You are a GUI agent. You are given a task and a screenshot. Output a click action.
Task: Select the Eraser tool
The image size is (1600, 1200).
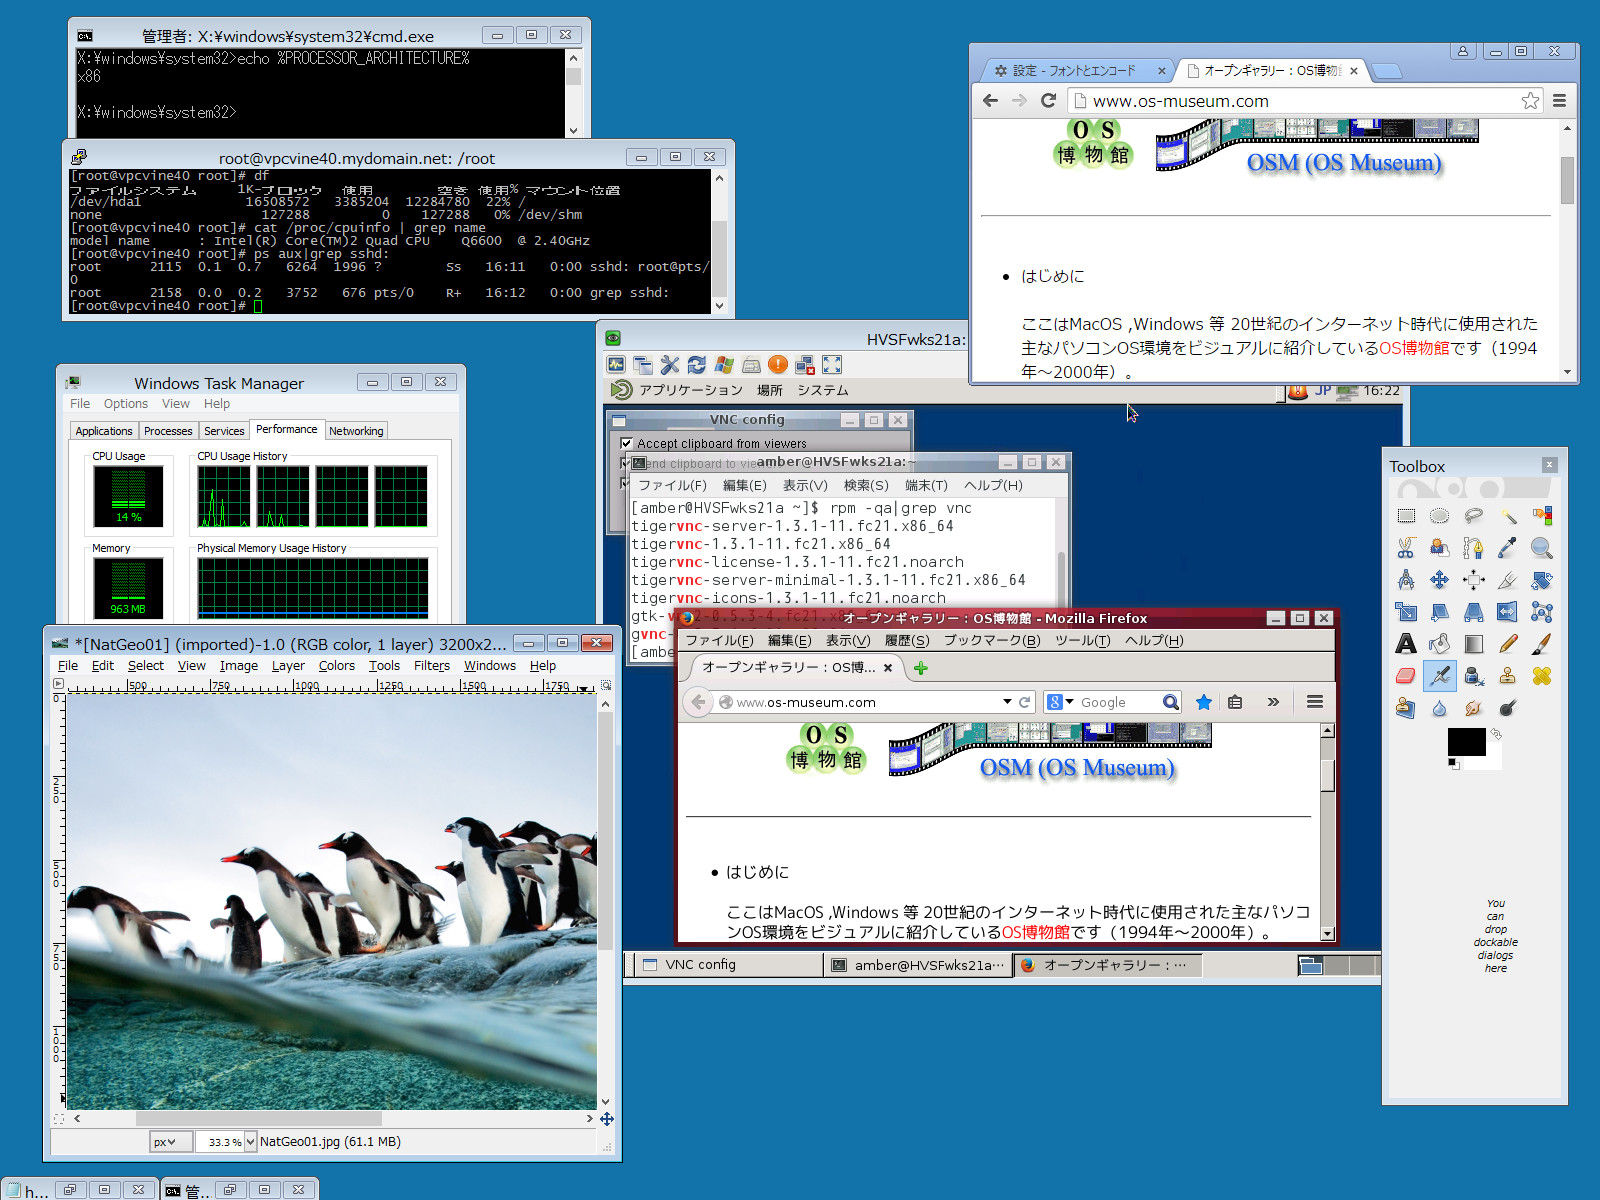pyautogui.click(x=1406, y=676)
